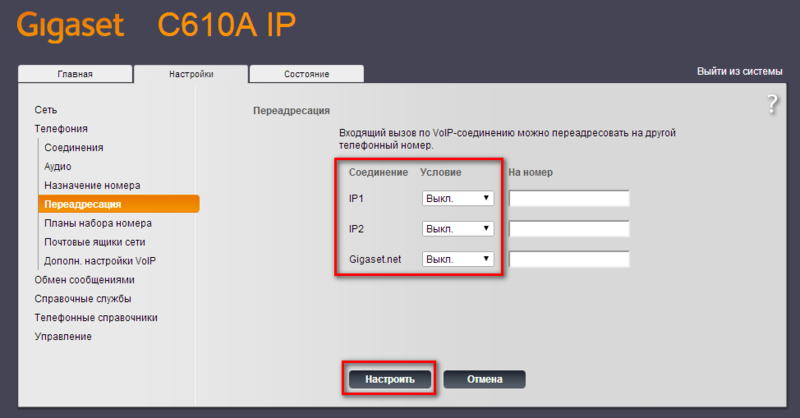Open Планы набора номера settings
800x418 pixels.
point(98,223)
